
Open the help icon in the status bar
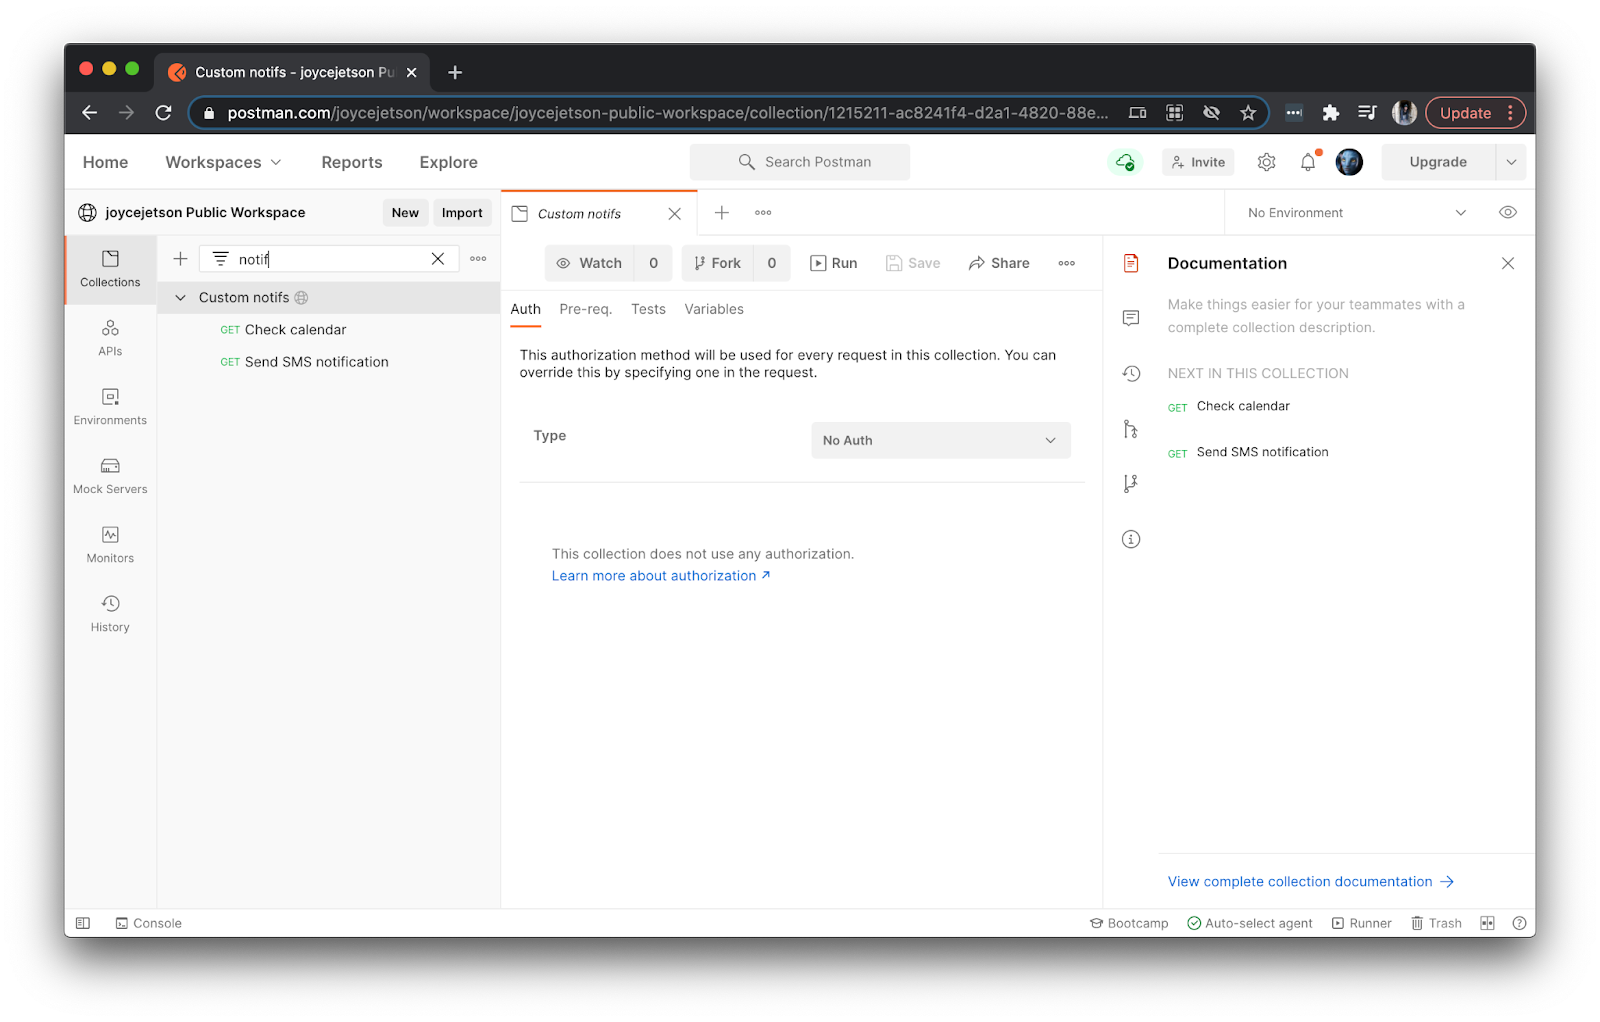[x=1520, y=923]
